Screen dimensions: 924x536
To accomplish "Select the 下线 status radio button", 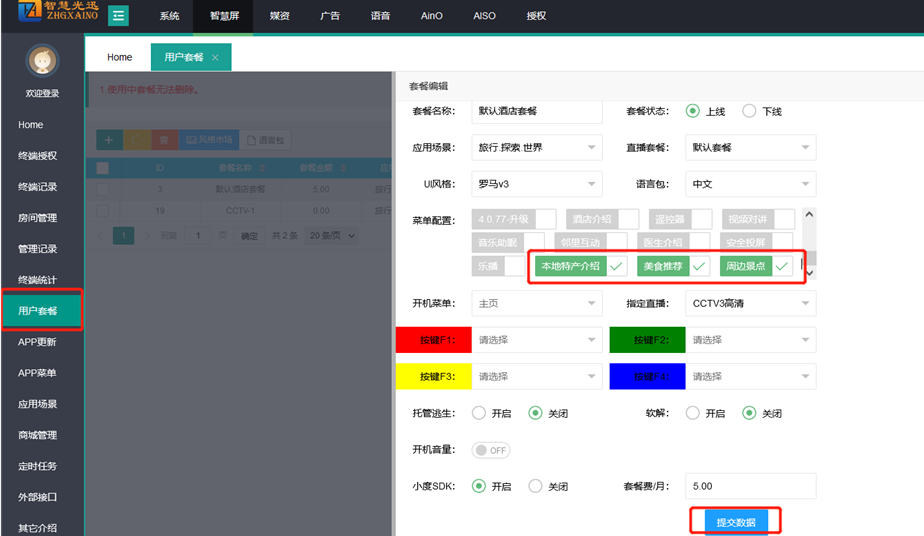I will click(x=749, y=111).
